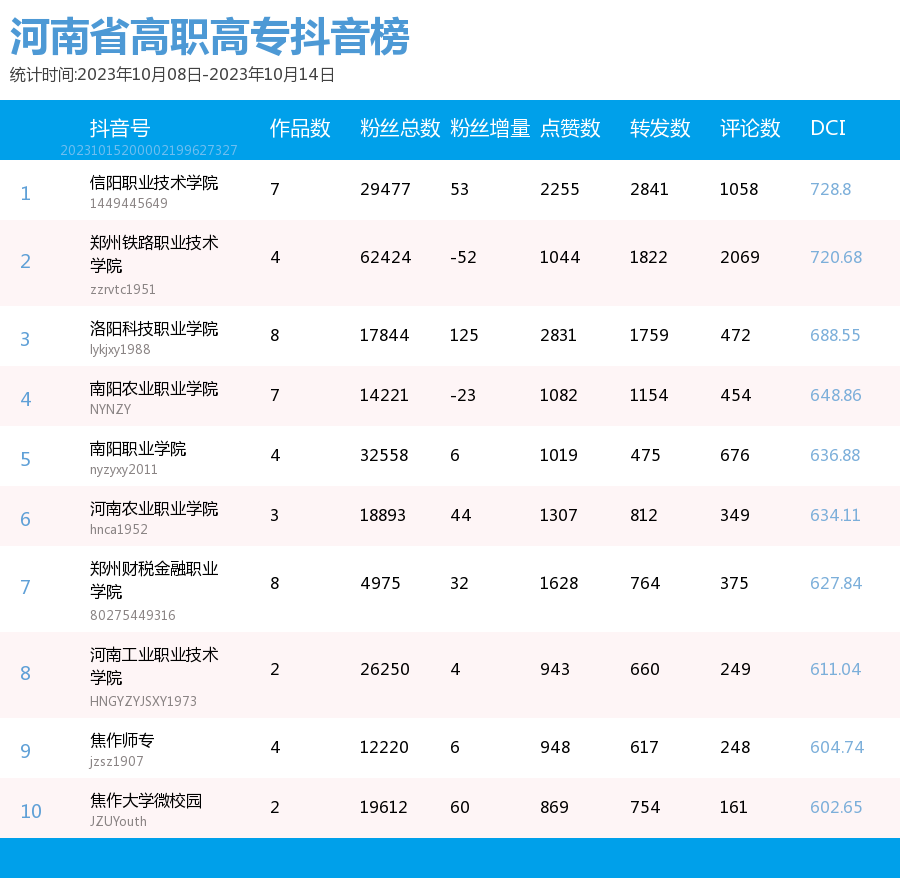900x878 pixels.
Task: Open 信阳职业技术学院 account name
Action: click(x=154, y=183)
